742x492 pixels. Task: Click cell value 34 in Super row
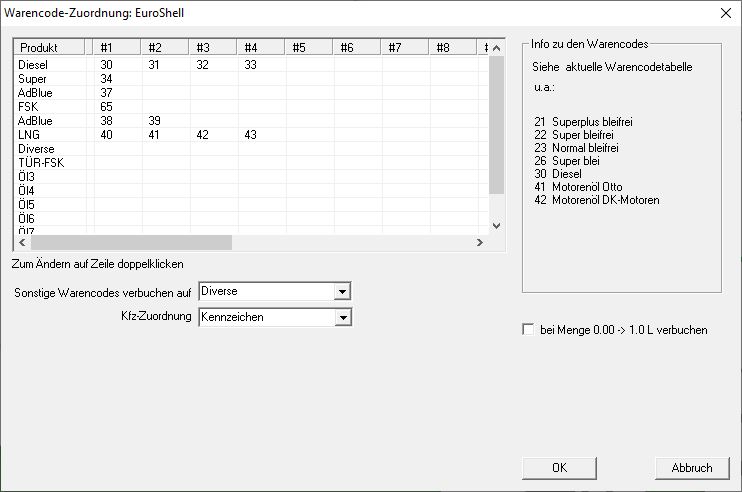106,79
